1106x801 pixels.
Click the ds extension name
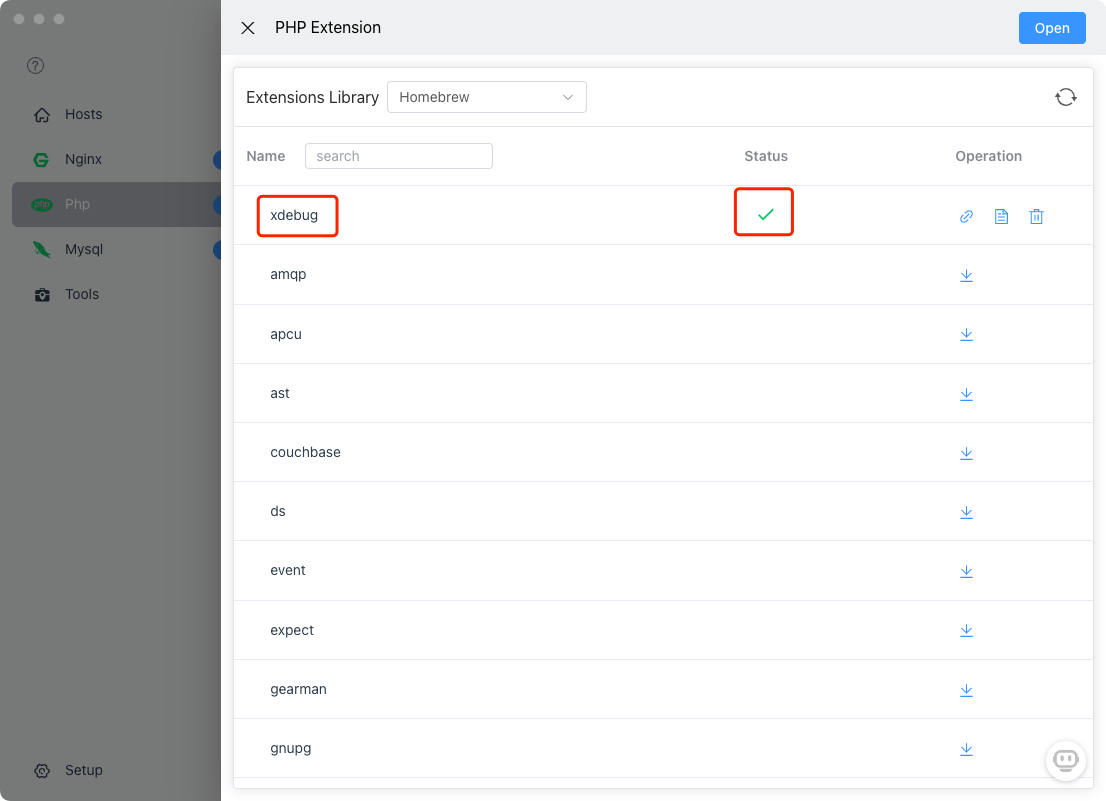coord(278,511)
